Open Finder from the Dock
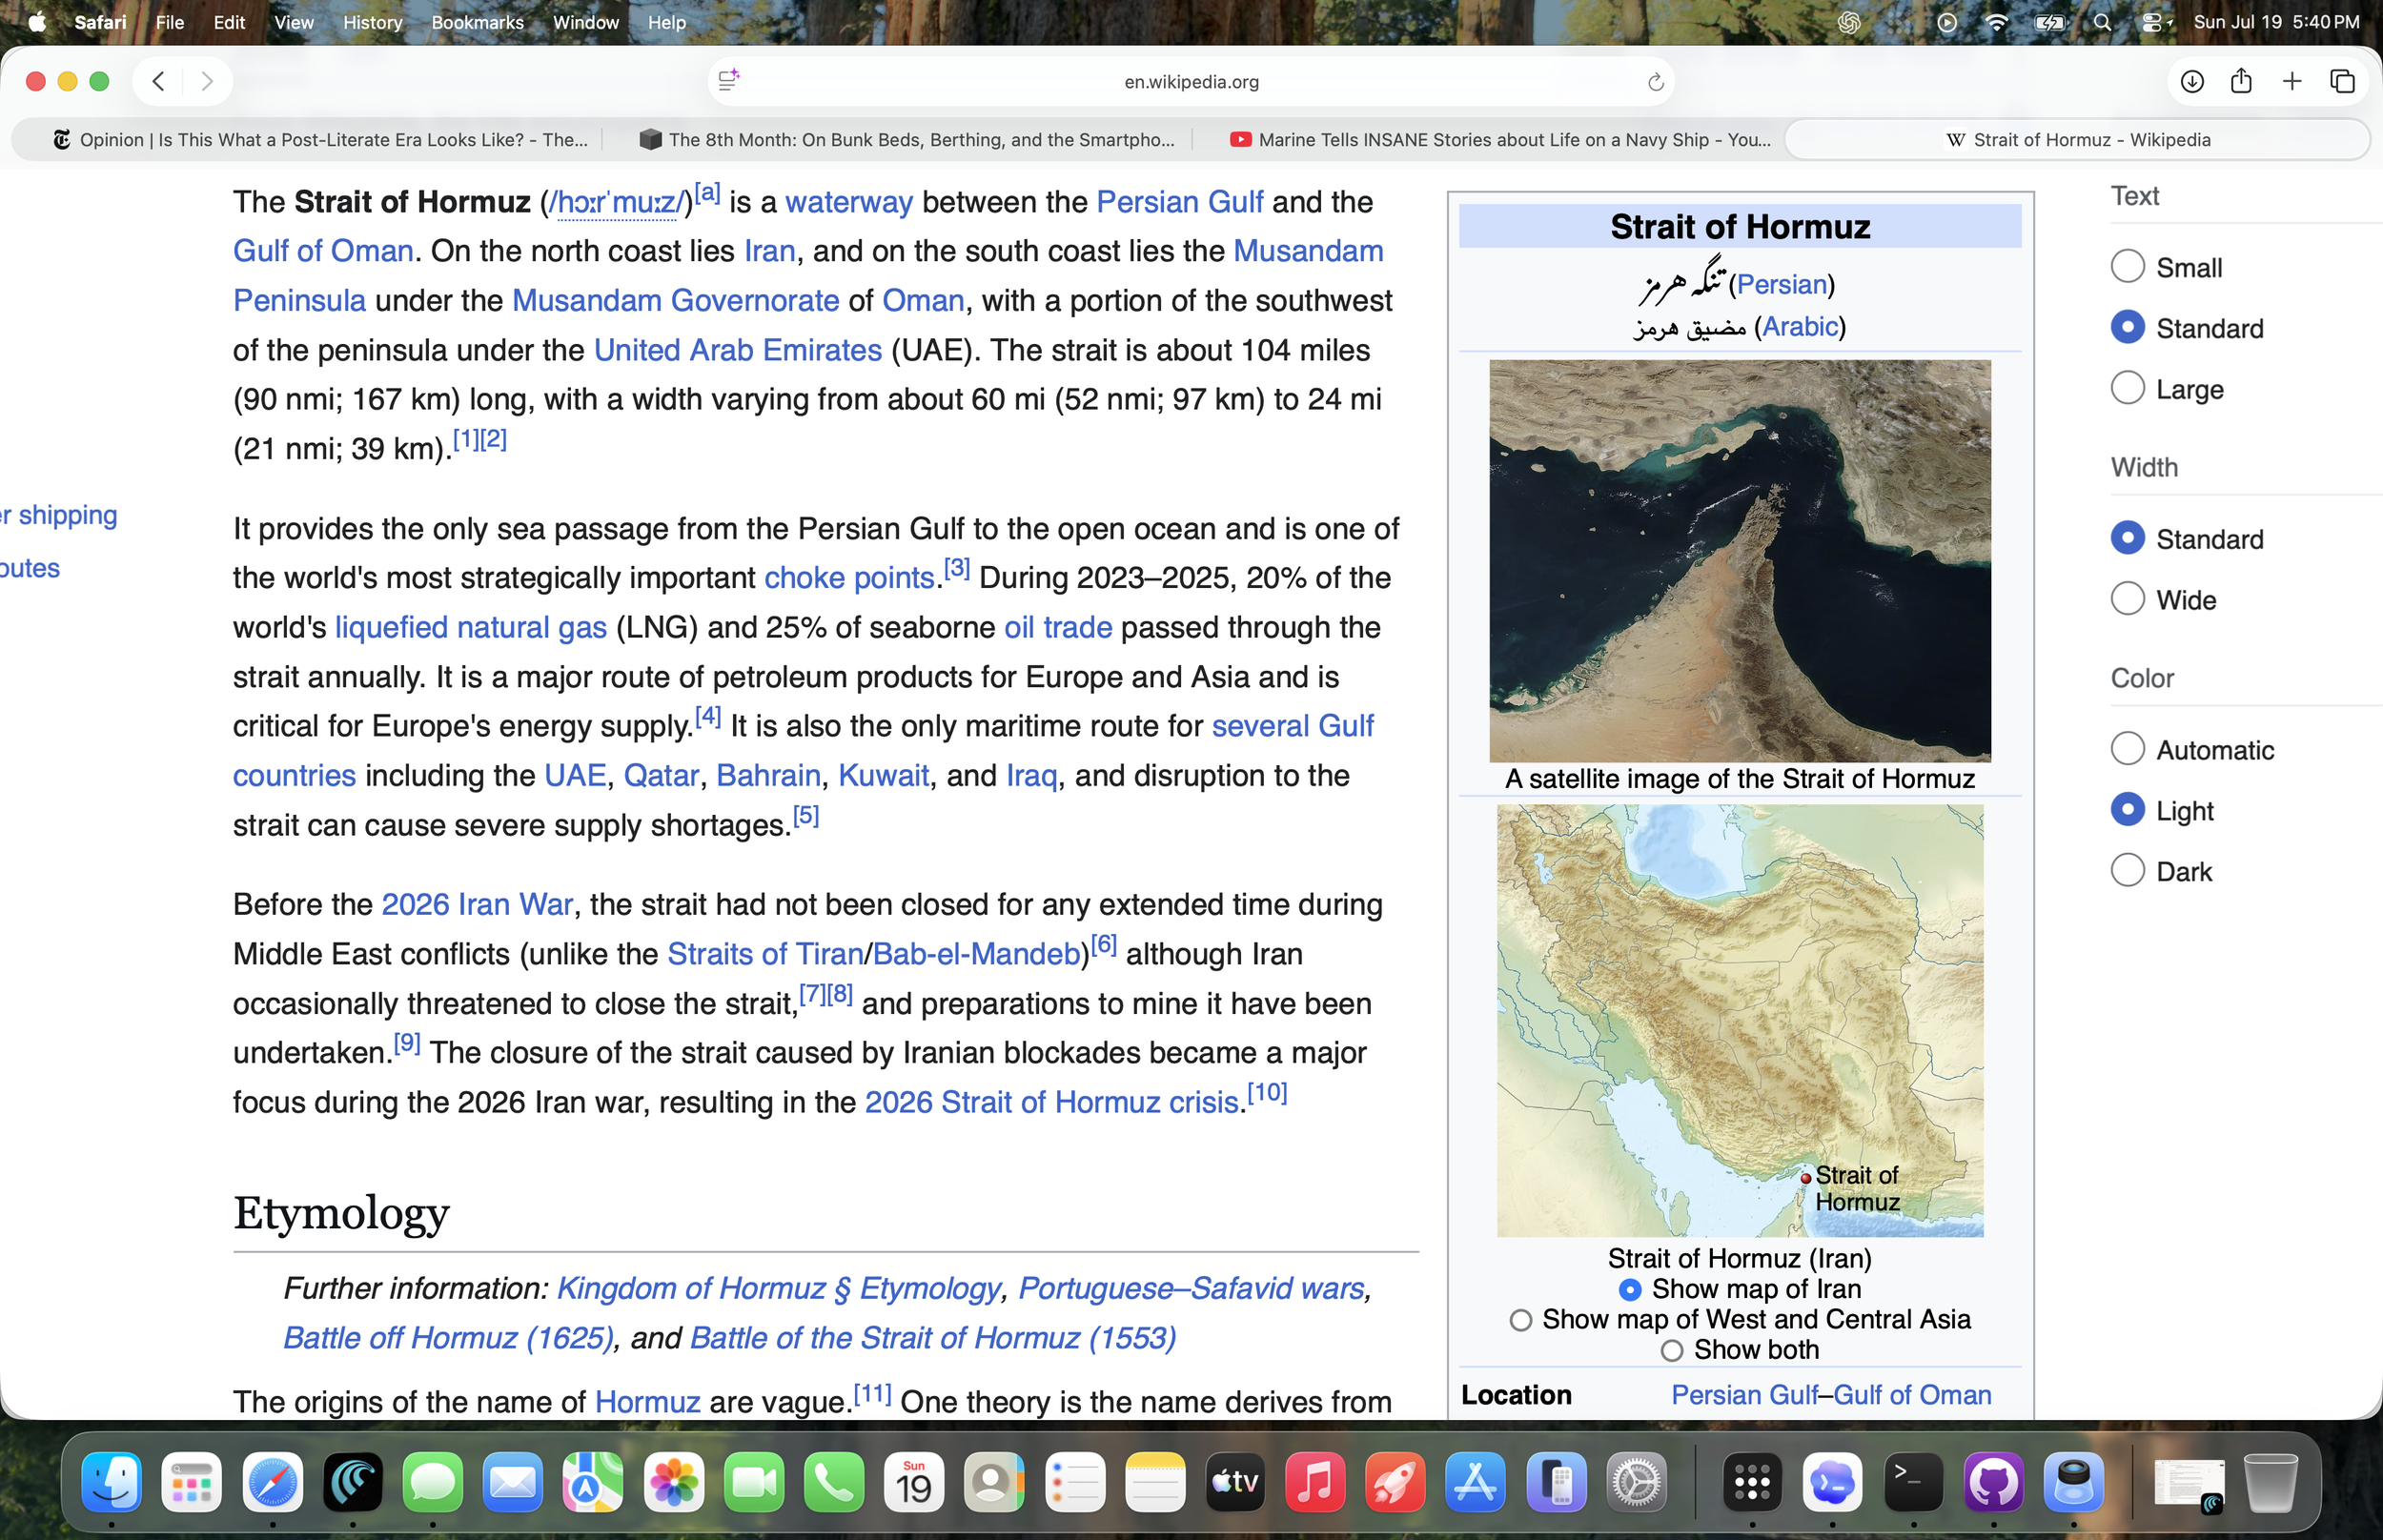This screenshot has width=2383, height=1540. (x=111, y=1482)
